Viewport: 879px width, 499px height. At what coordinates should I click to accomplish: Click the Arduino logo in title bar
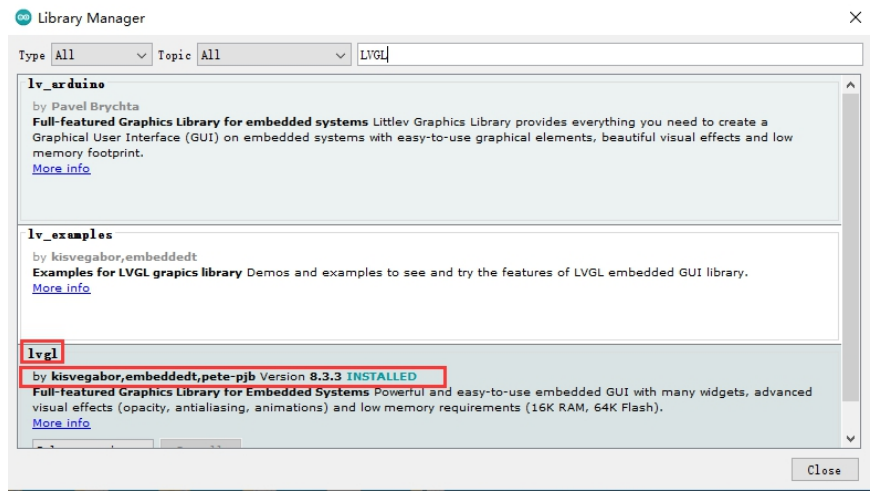coord(23,18)
